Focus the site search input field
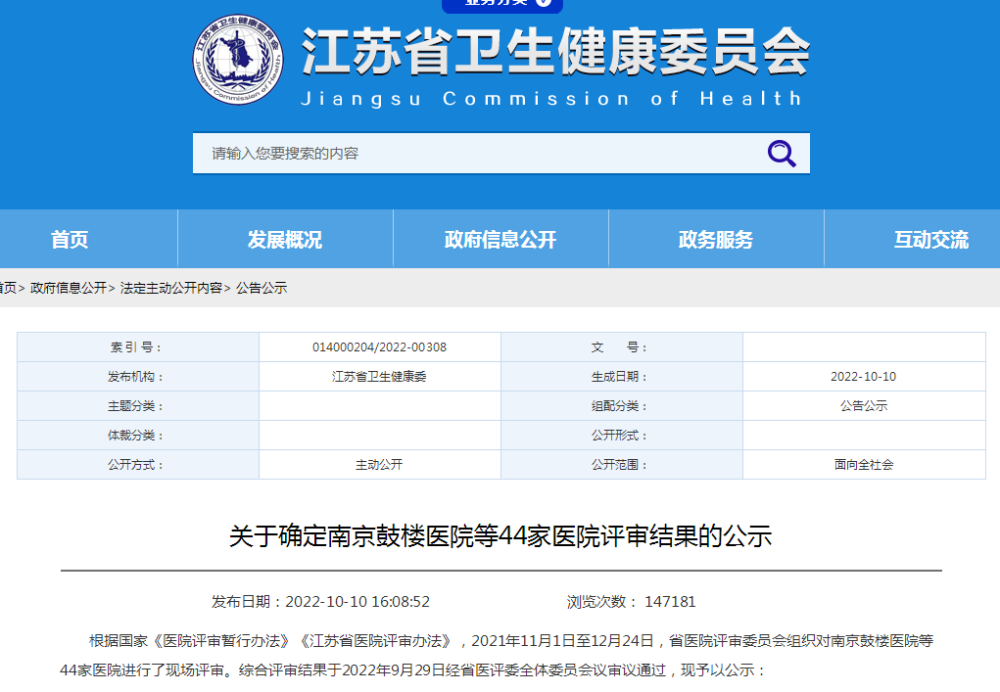The image size is (1000, 692). 501,153
